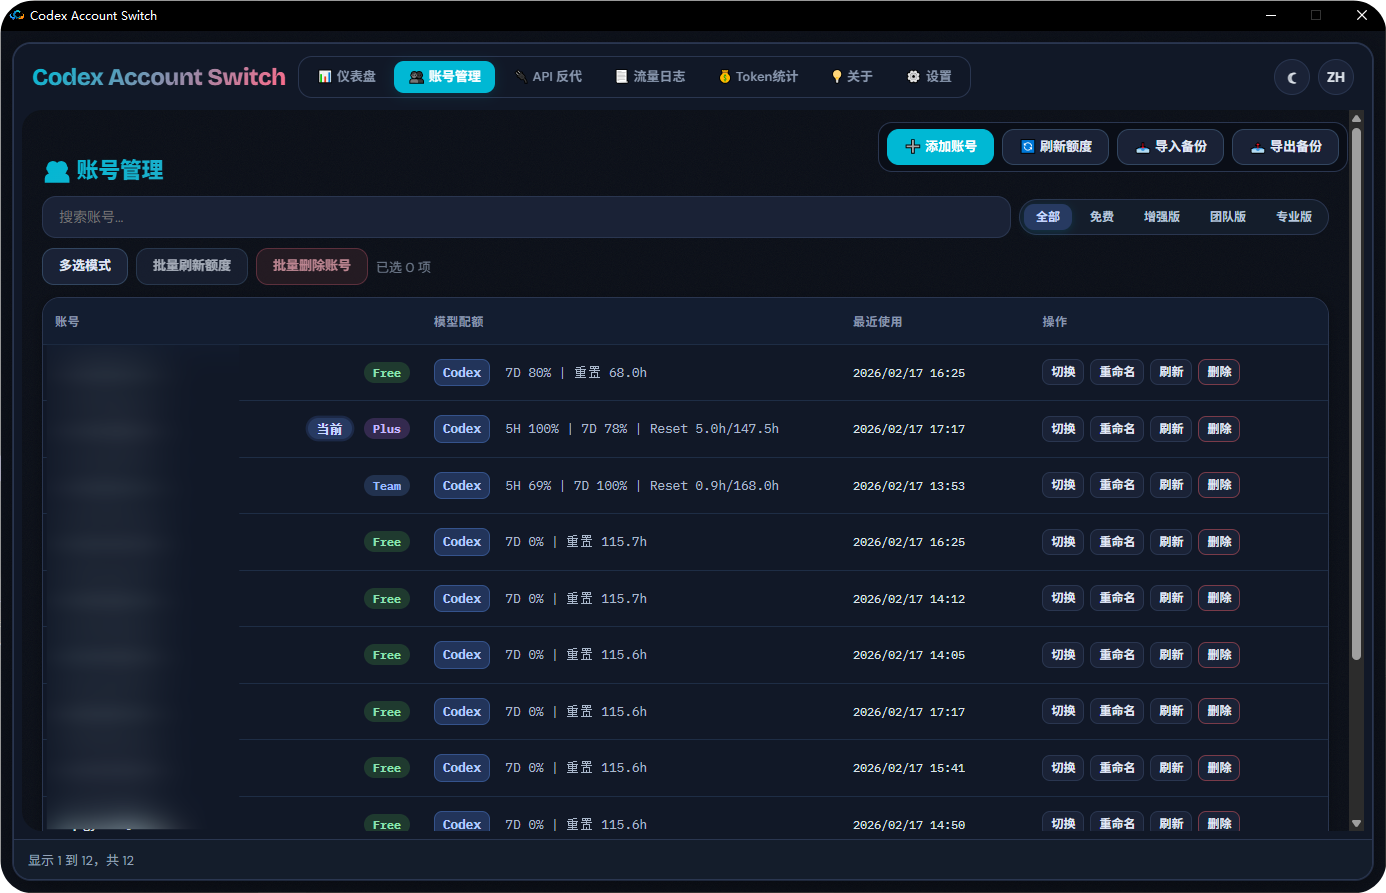
Task: Open the API 反代 tab
Action: point(548,77)
